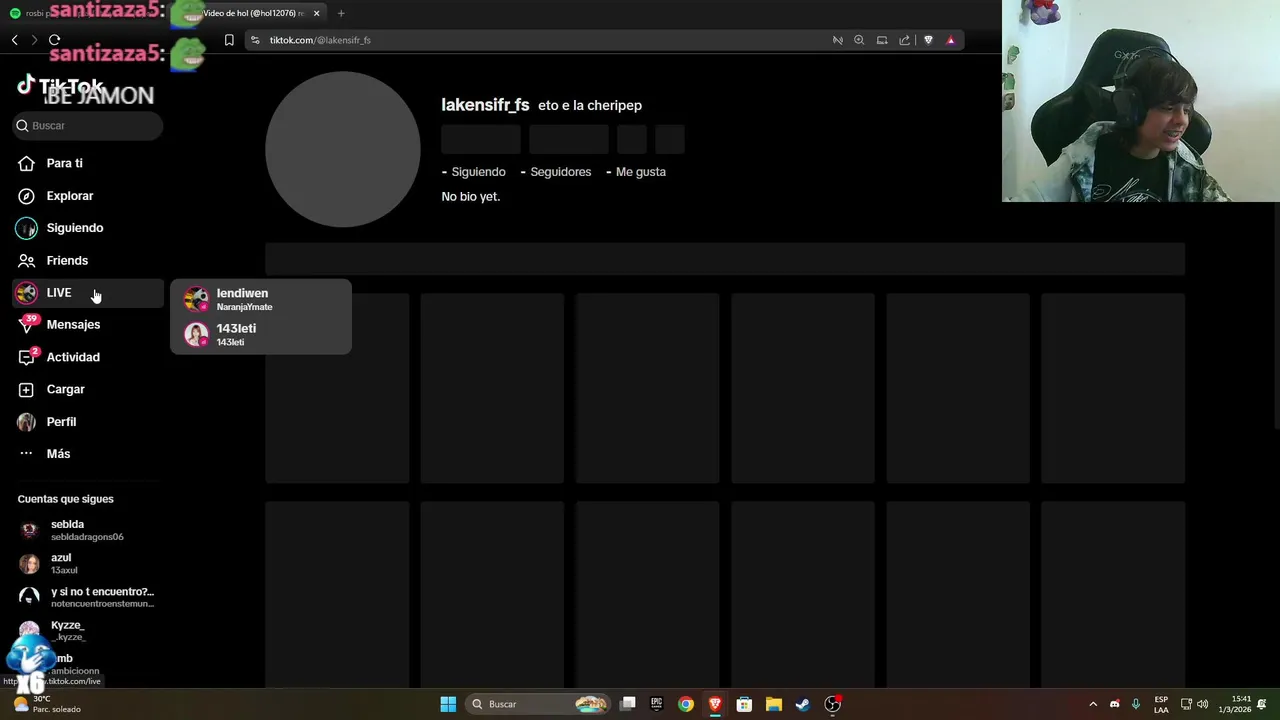Screen dimensions: 1280x720
Task: Open OBS Studio from taskbar
Action: (832, 704)
